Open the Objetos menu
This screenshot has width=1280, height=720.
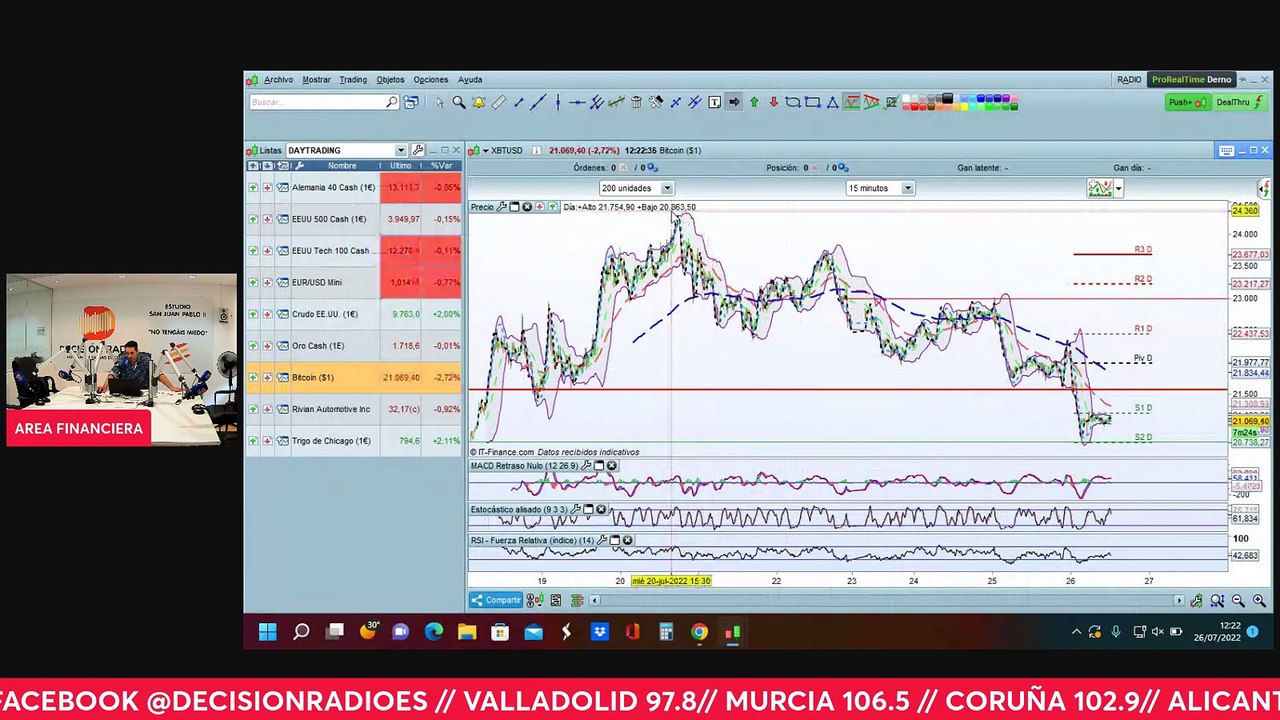[390, 80]
